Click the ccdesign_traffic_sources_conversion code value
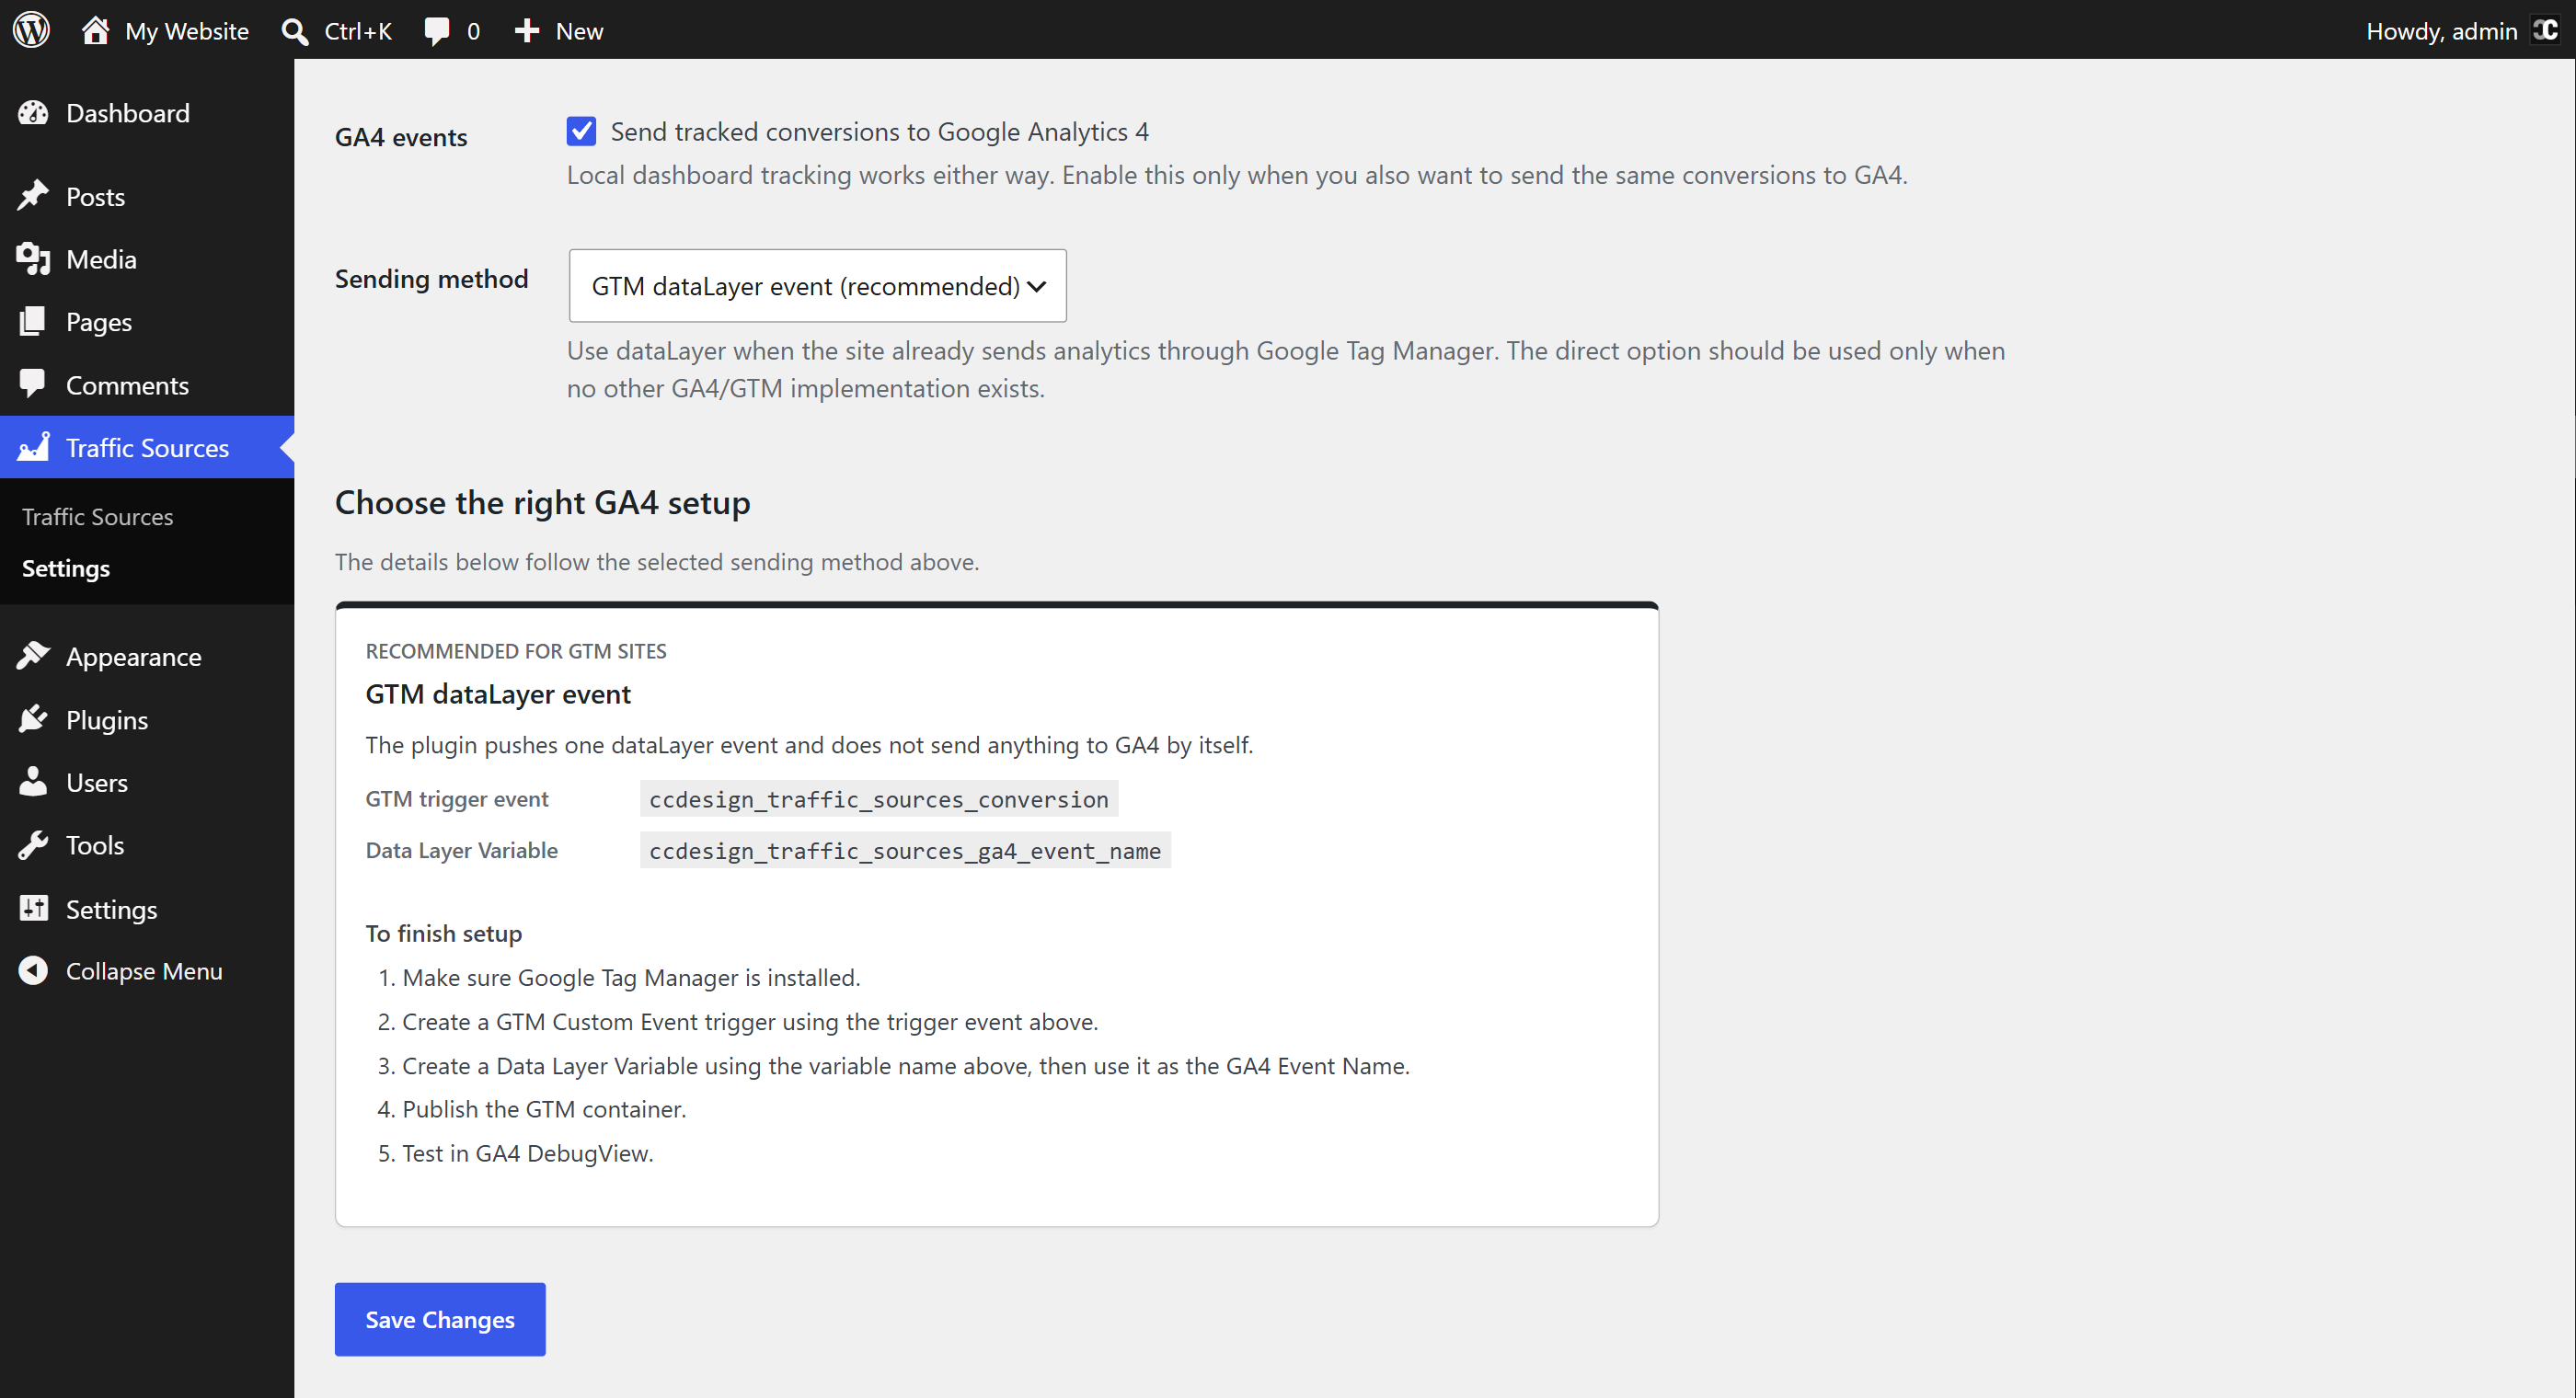 click(x=878, y=799)
